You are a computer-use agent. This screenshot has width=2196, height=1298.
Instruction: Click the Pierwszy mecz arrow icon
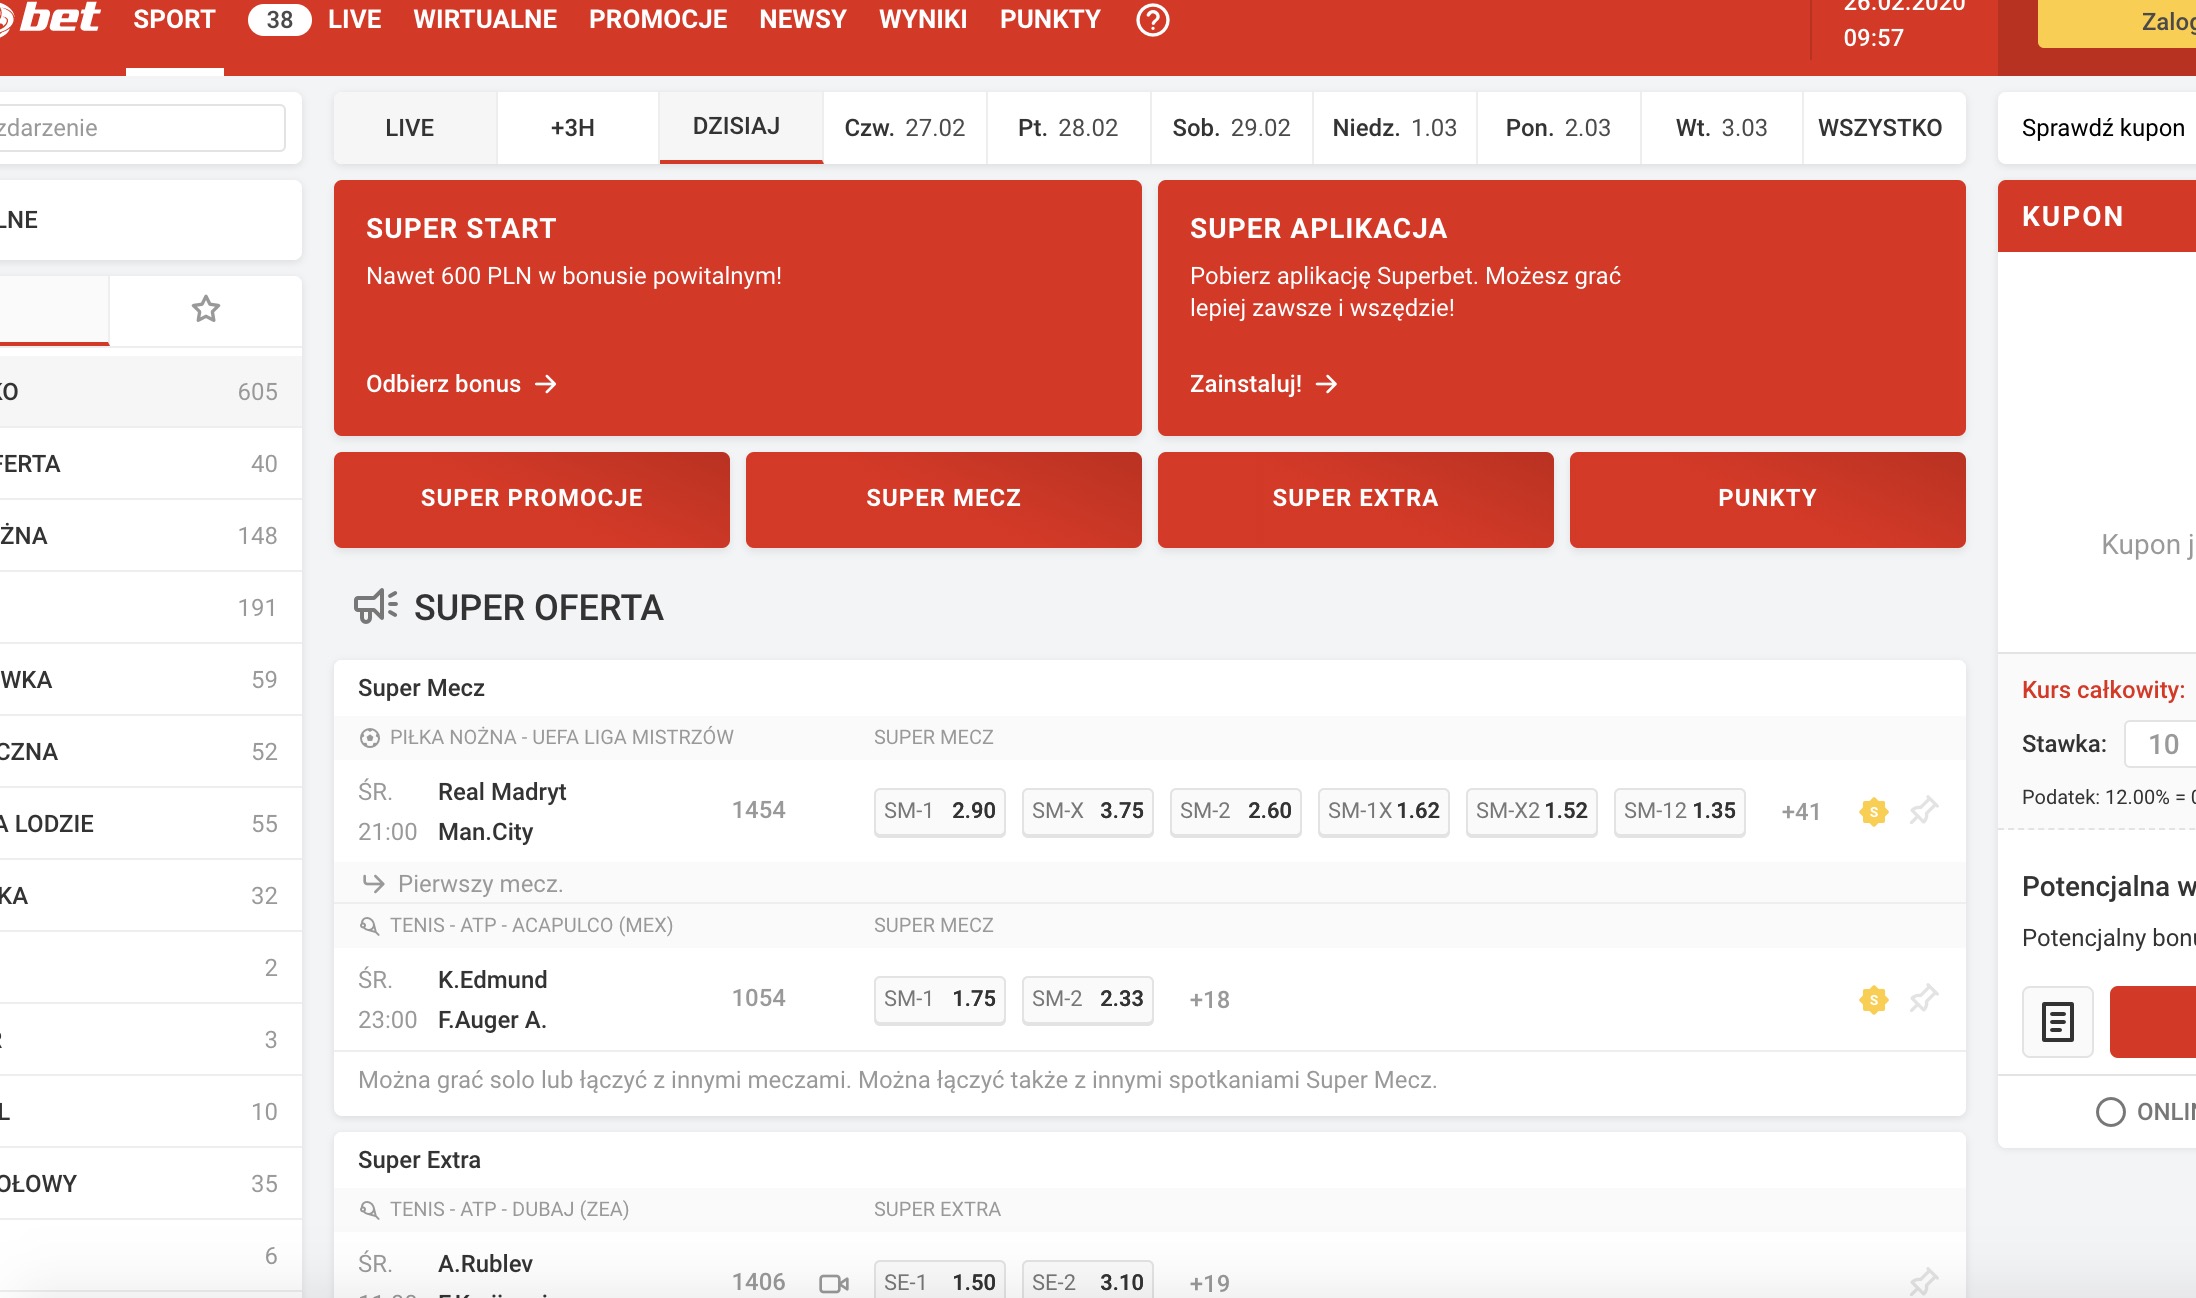pyautogui.click(x=373, y=883)
